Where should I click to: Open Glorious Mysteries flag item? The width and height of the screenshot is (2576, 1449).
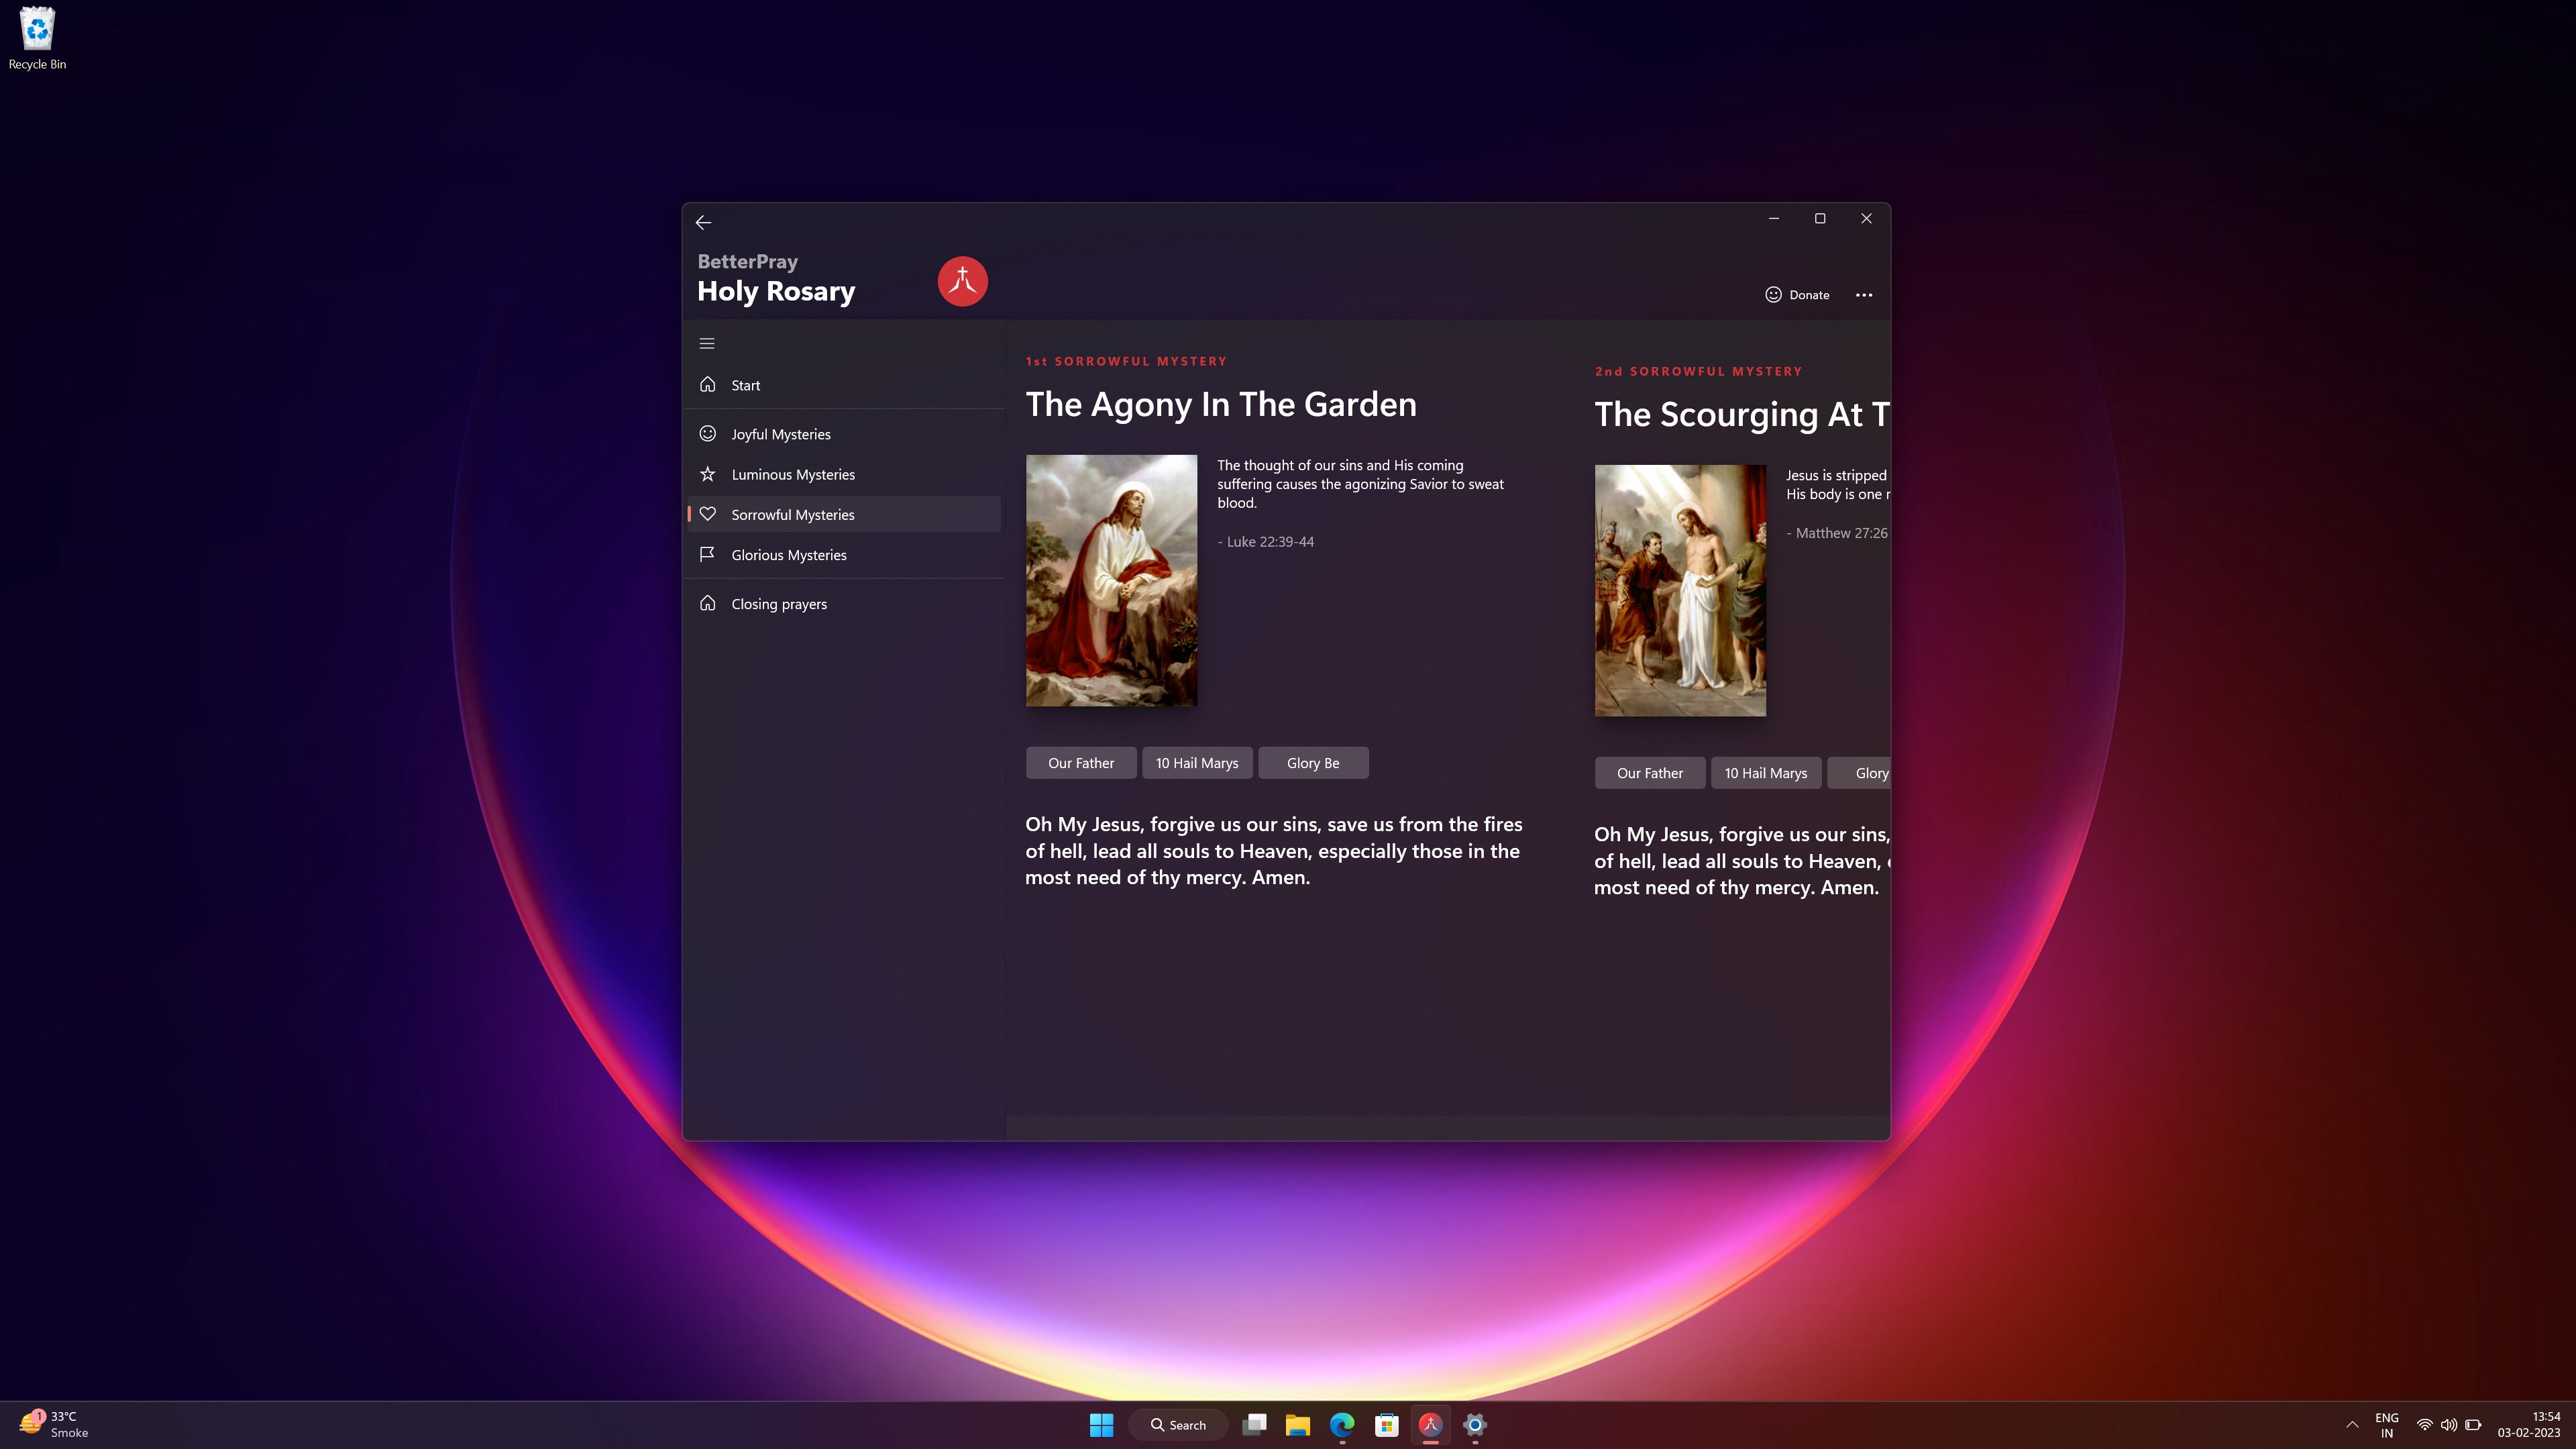(x=788, y=555)
